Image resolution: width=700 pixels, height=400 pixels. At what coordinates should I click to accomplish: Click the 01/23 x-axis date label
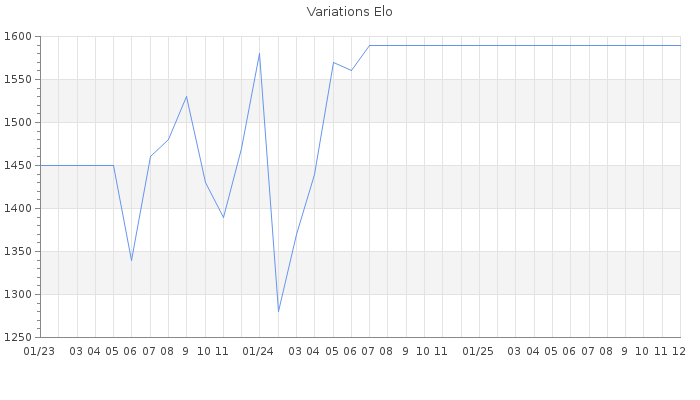coord(39,351)
